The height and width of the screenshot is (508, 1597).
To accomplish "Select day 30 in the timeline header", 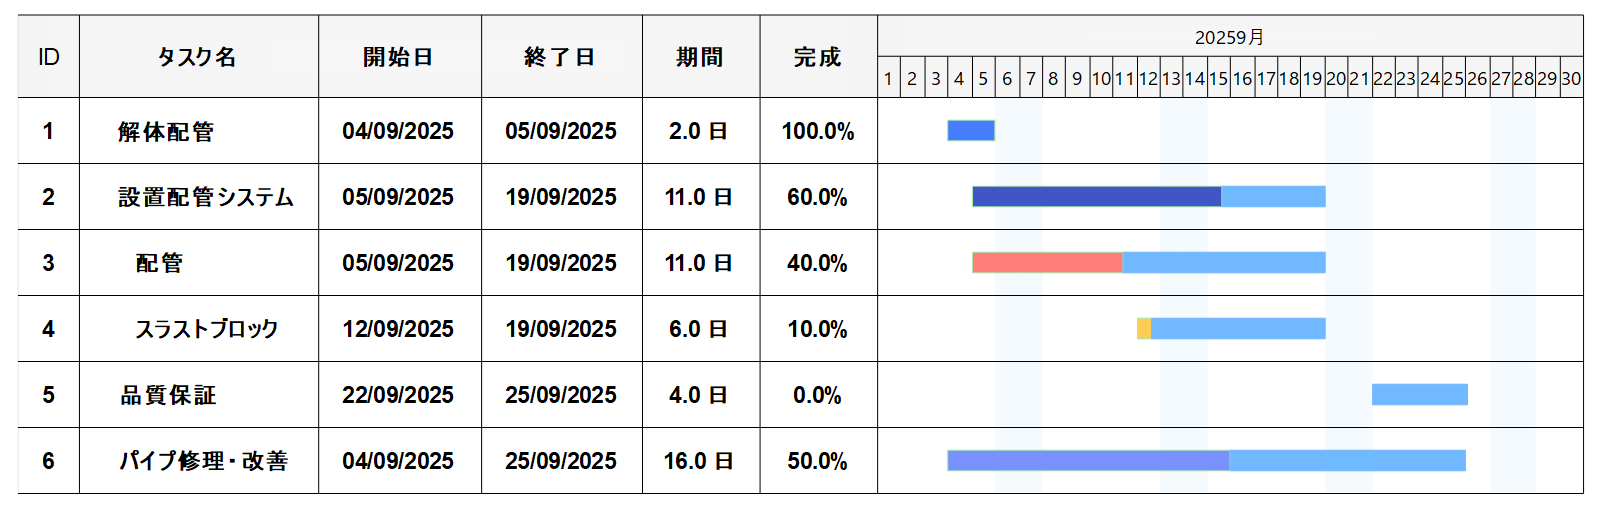I will click(x=1571, y=78).
